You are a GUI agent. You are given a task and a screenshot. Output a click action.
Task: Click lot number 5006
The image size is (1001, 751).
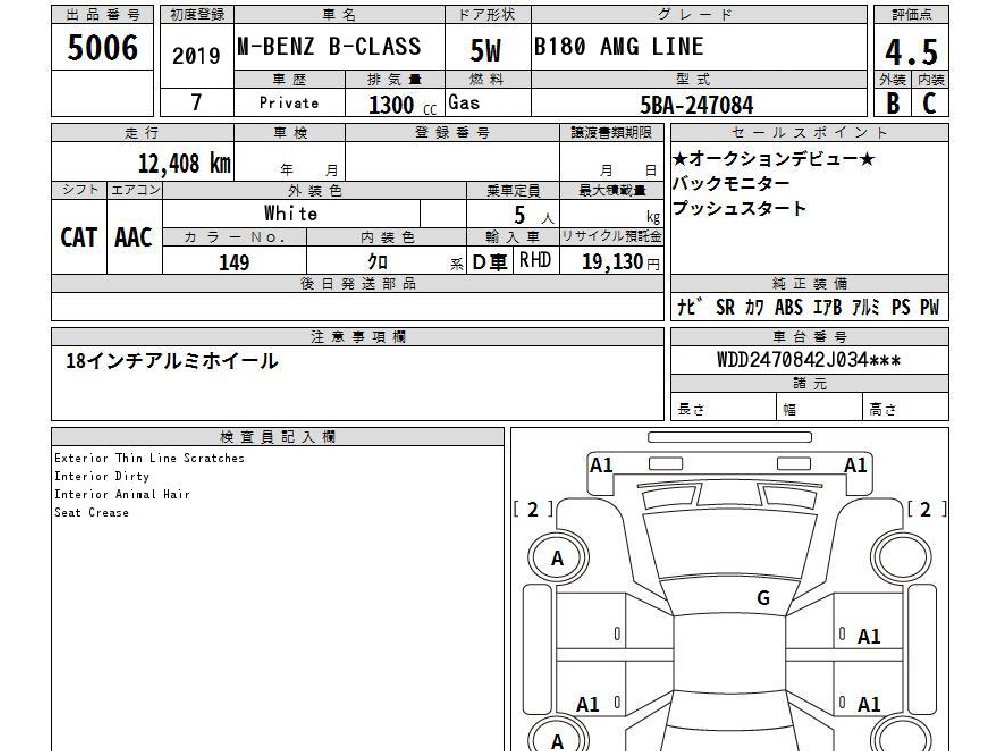(102, 47)
